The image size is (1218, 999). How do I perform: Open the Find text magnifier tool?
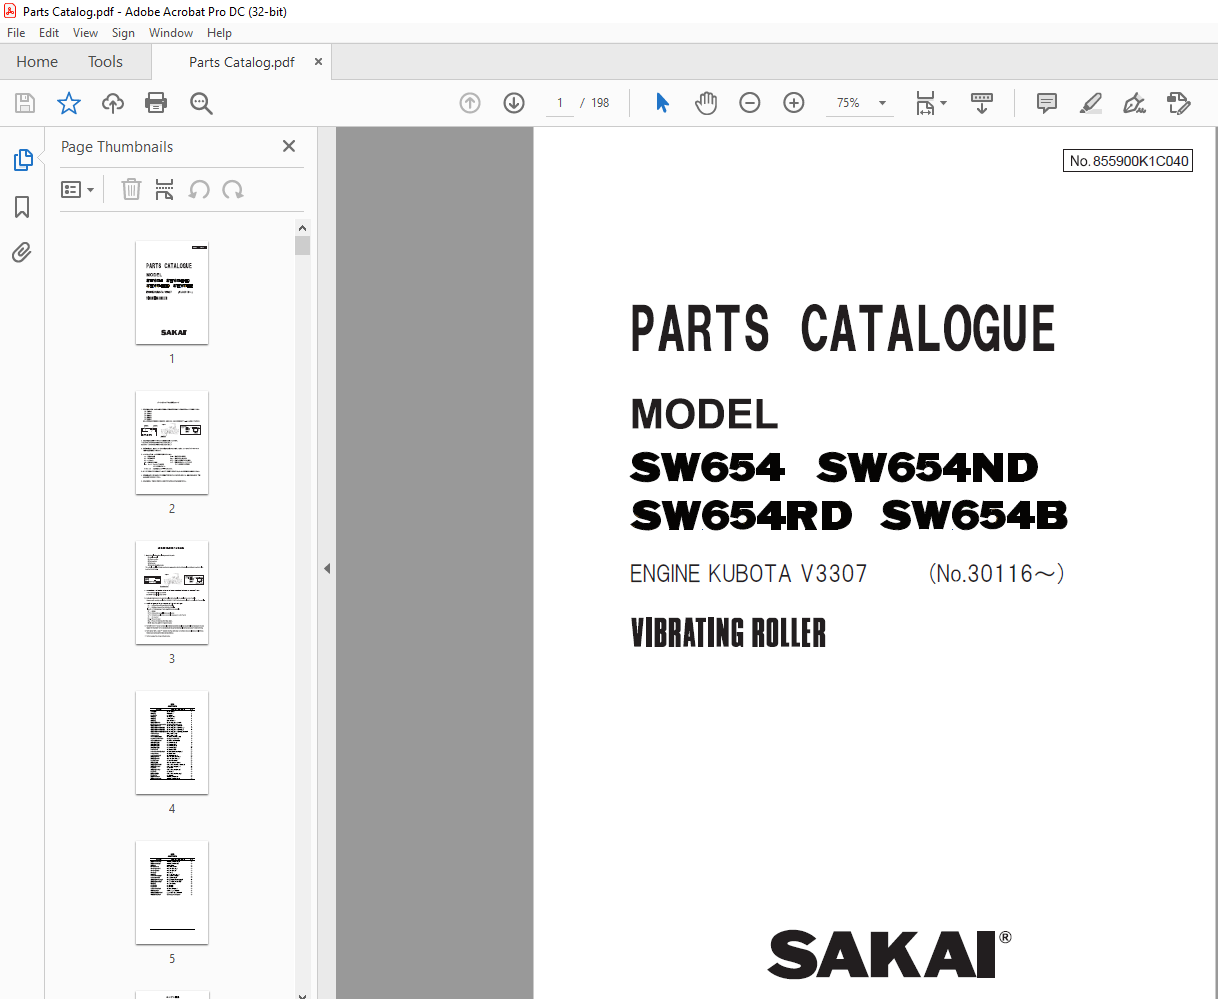click(x=201, y=103)
